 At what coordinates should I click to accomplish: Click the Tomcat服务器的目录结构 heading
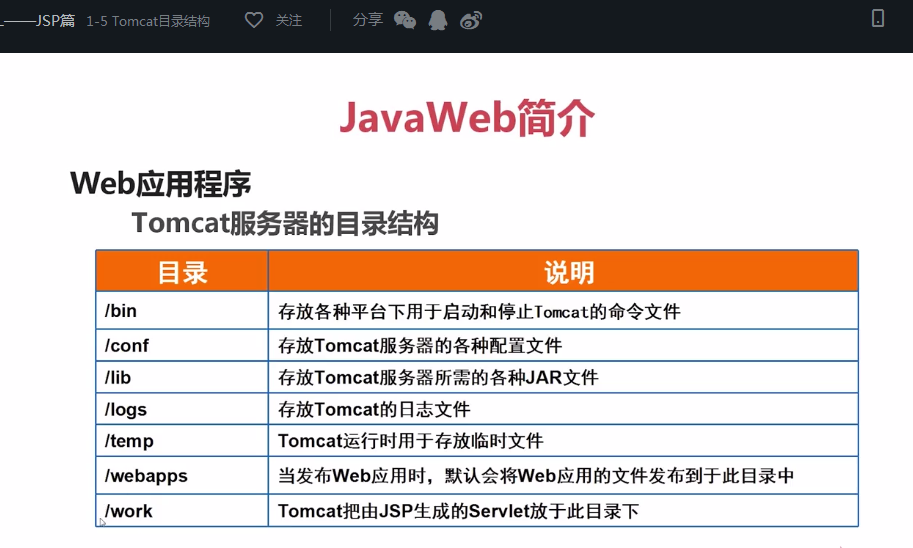coord(285,223)
